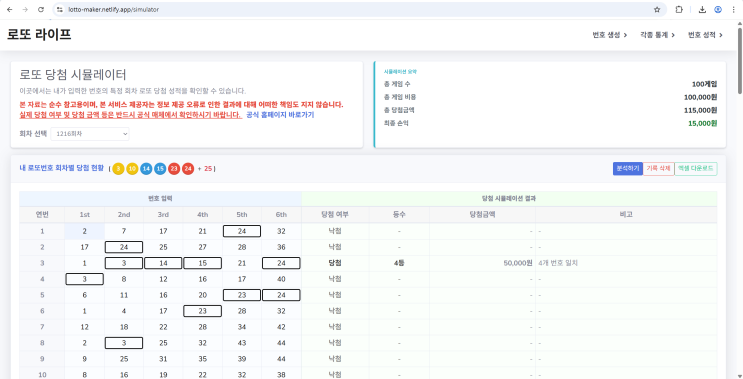The width and height of the screenshot is (743, 379).
Task: Click the 당첨금액 column header
Action: point(482,215)
